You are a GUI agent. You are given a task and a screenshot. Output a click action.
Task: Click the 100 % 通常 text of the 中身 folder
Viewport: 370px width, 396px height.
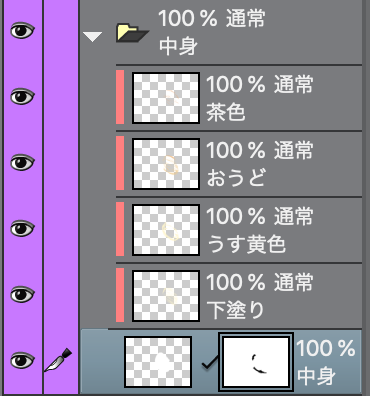tap(212, 18)
